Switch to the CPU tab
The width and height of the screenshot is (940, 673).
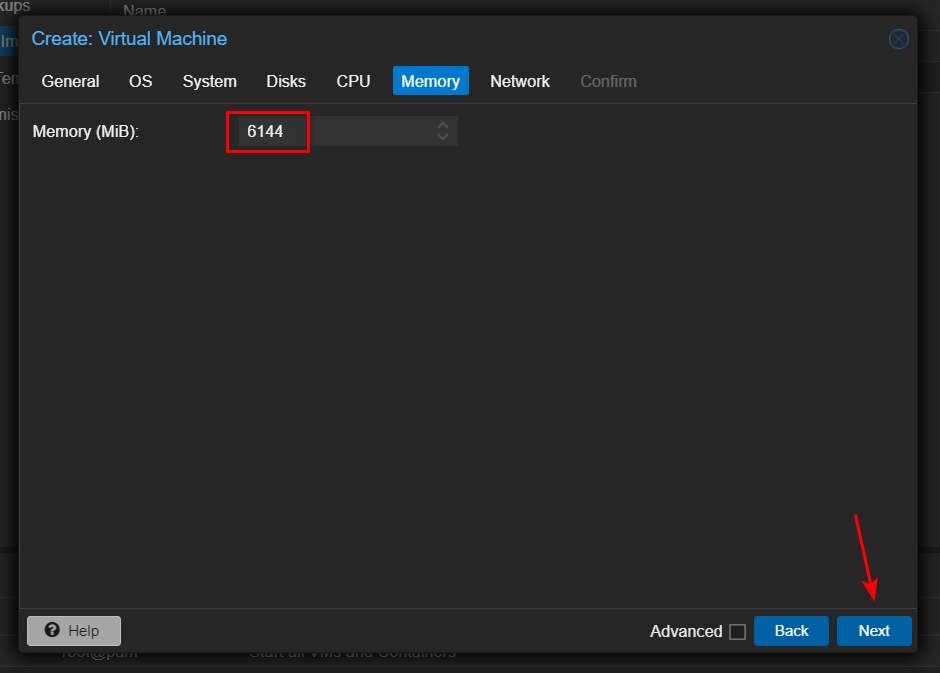coord(353,81)
